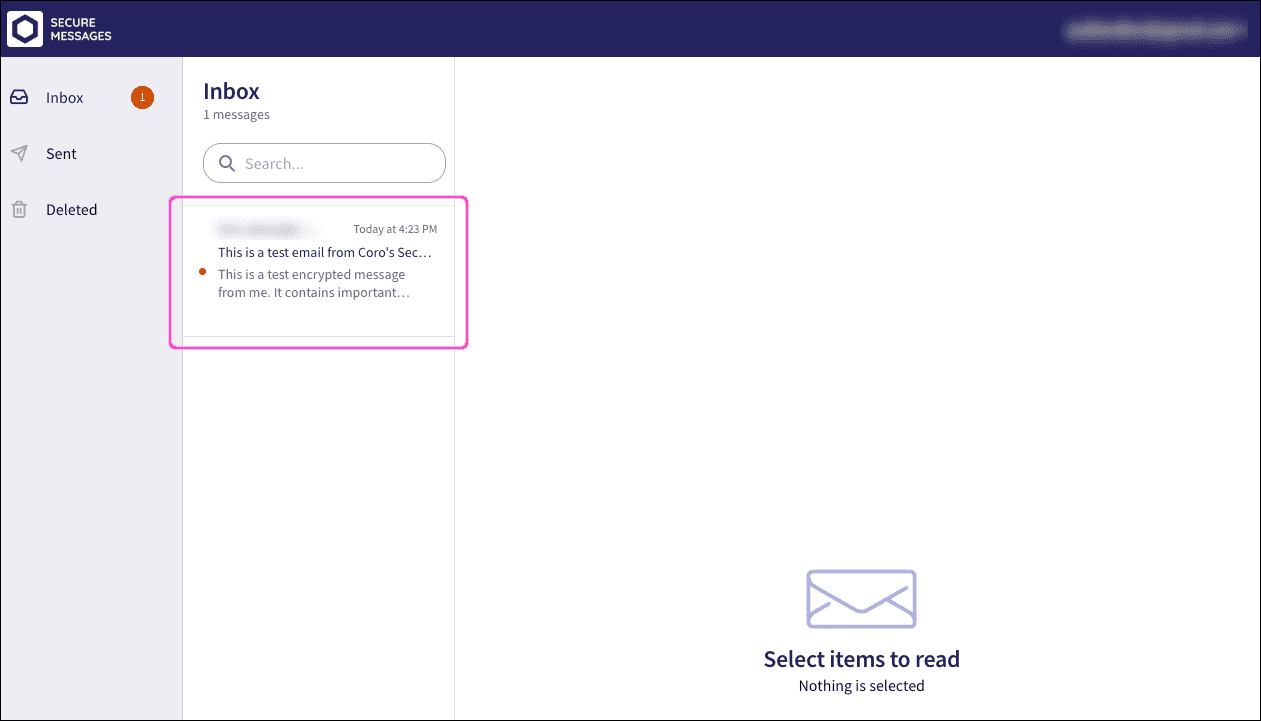This screenshot has height=721, width=1261.
Task: Click the Sent paper plane icon
Action: point(19,153)
